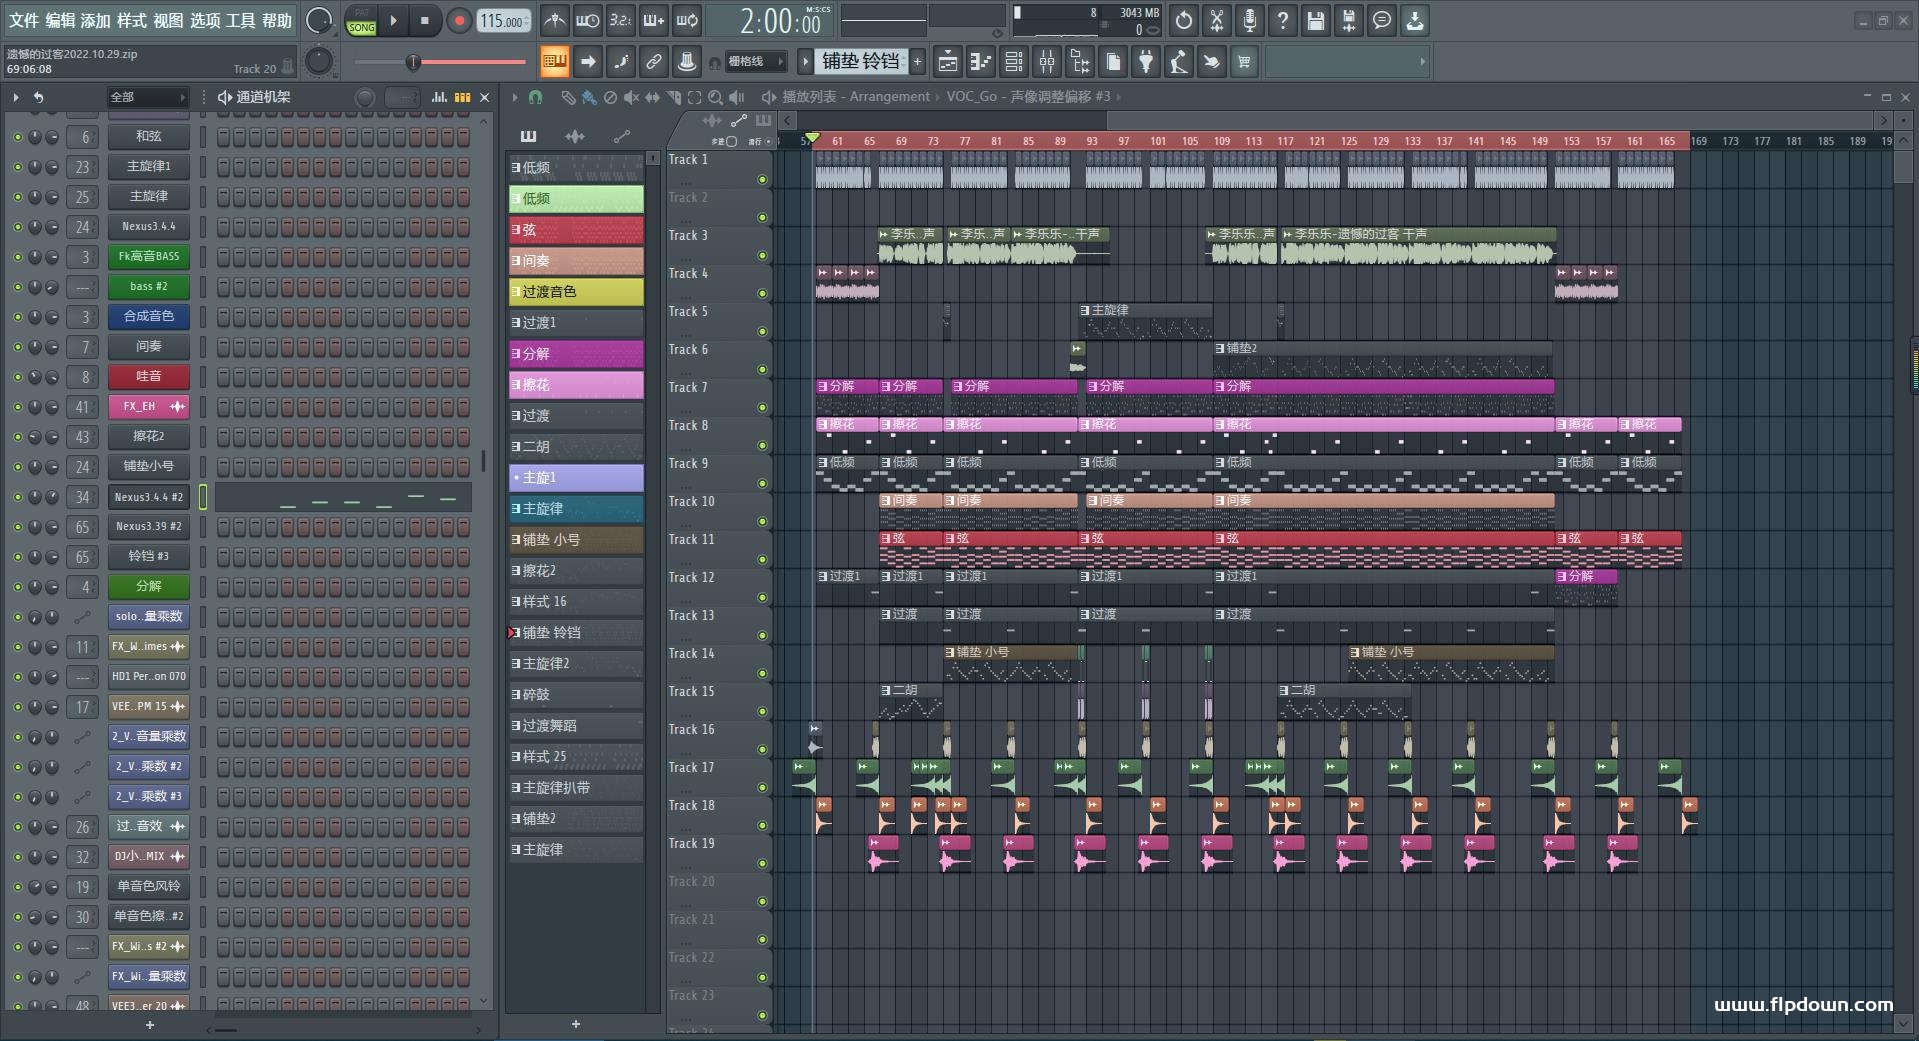This screenshot has height=1041, width=1919.
Task: Open the channel rack graph editor icon
Action: 439,97
